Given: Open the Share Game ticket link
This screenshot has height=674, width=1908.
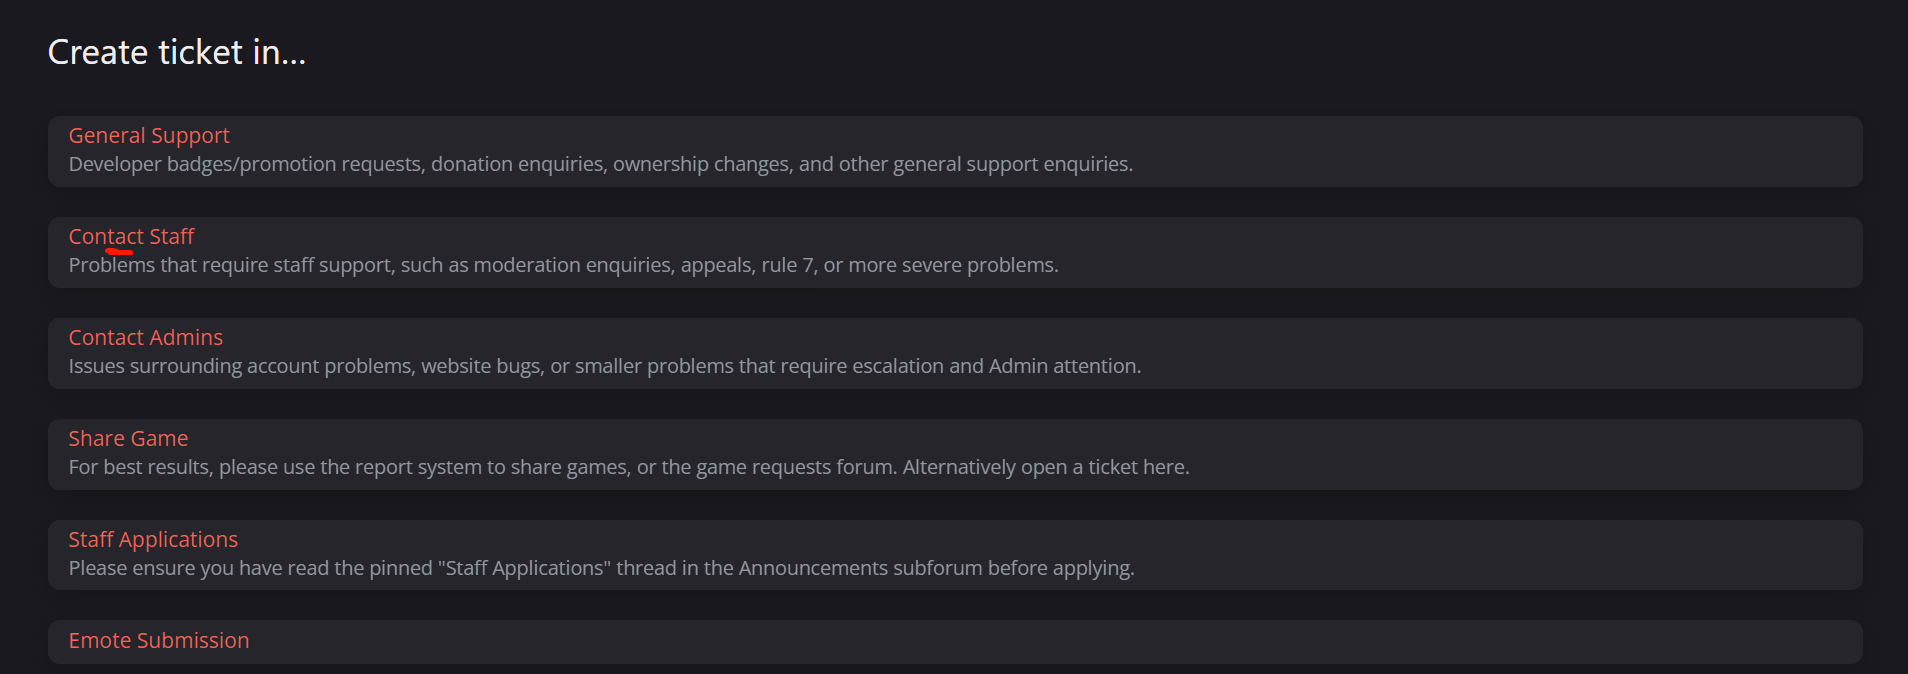Looking at the screenshot, I should [x=128, y=439].
